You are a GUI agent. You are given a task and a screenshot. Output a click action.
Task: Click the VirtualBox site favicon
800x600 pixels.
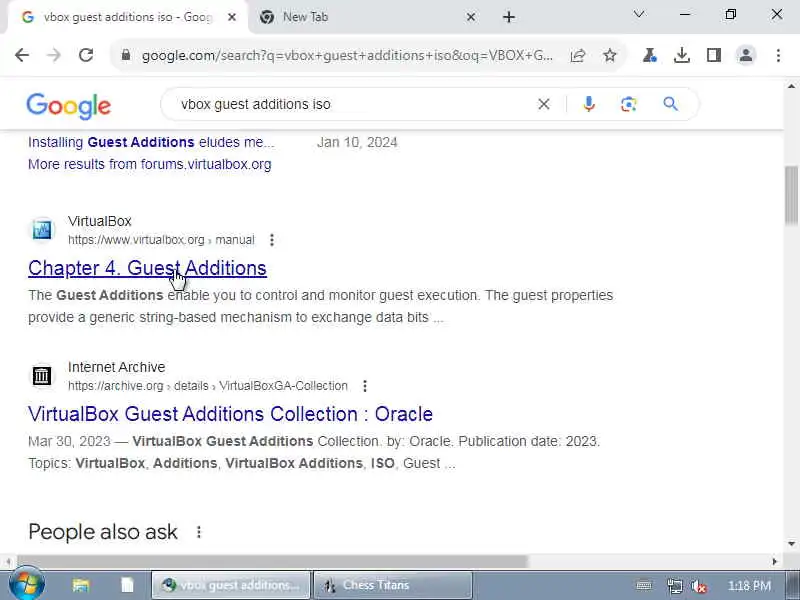(42, 230)
